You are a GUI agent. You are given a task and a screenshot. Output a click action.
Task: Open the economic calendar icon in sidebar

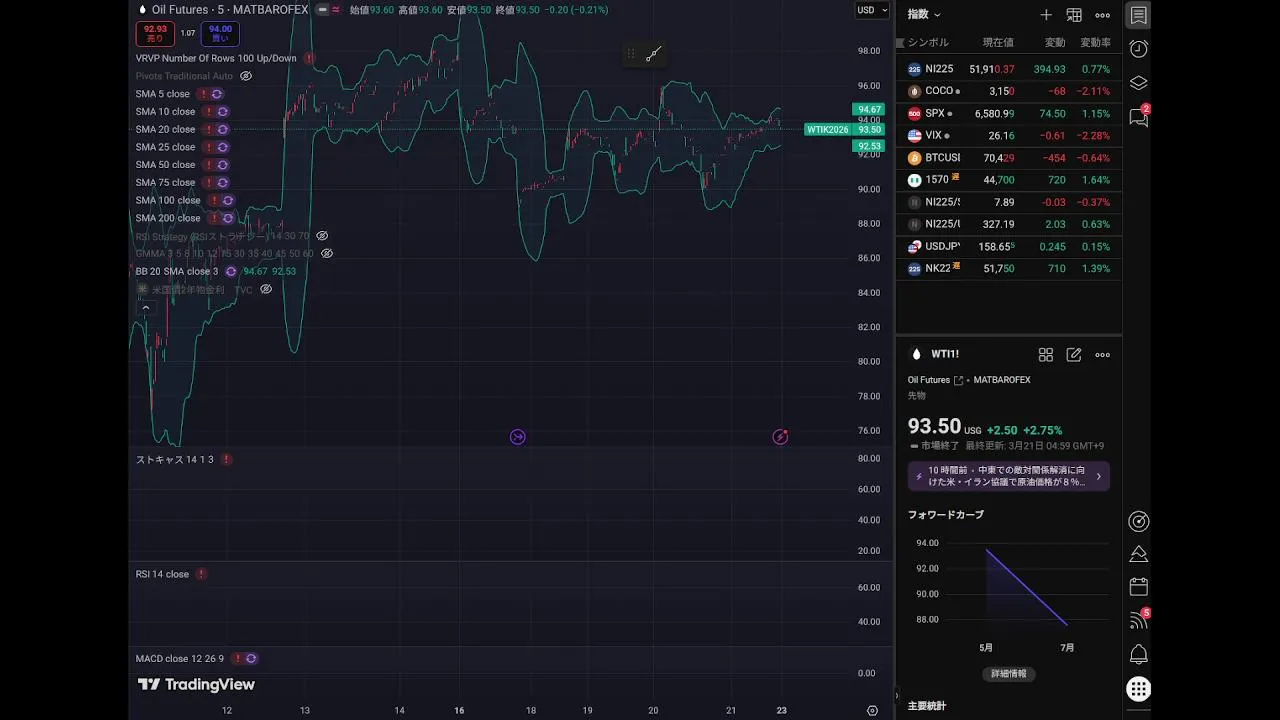(x=1138, y=587)
